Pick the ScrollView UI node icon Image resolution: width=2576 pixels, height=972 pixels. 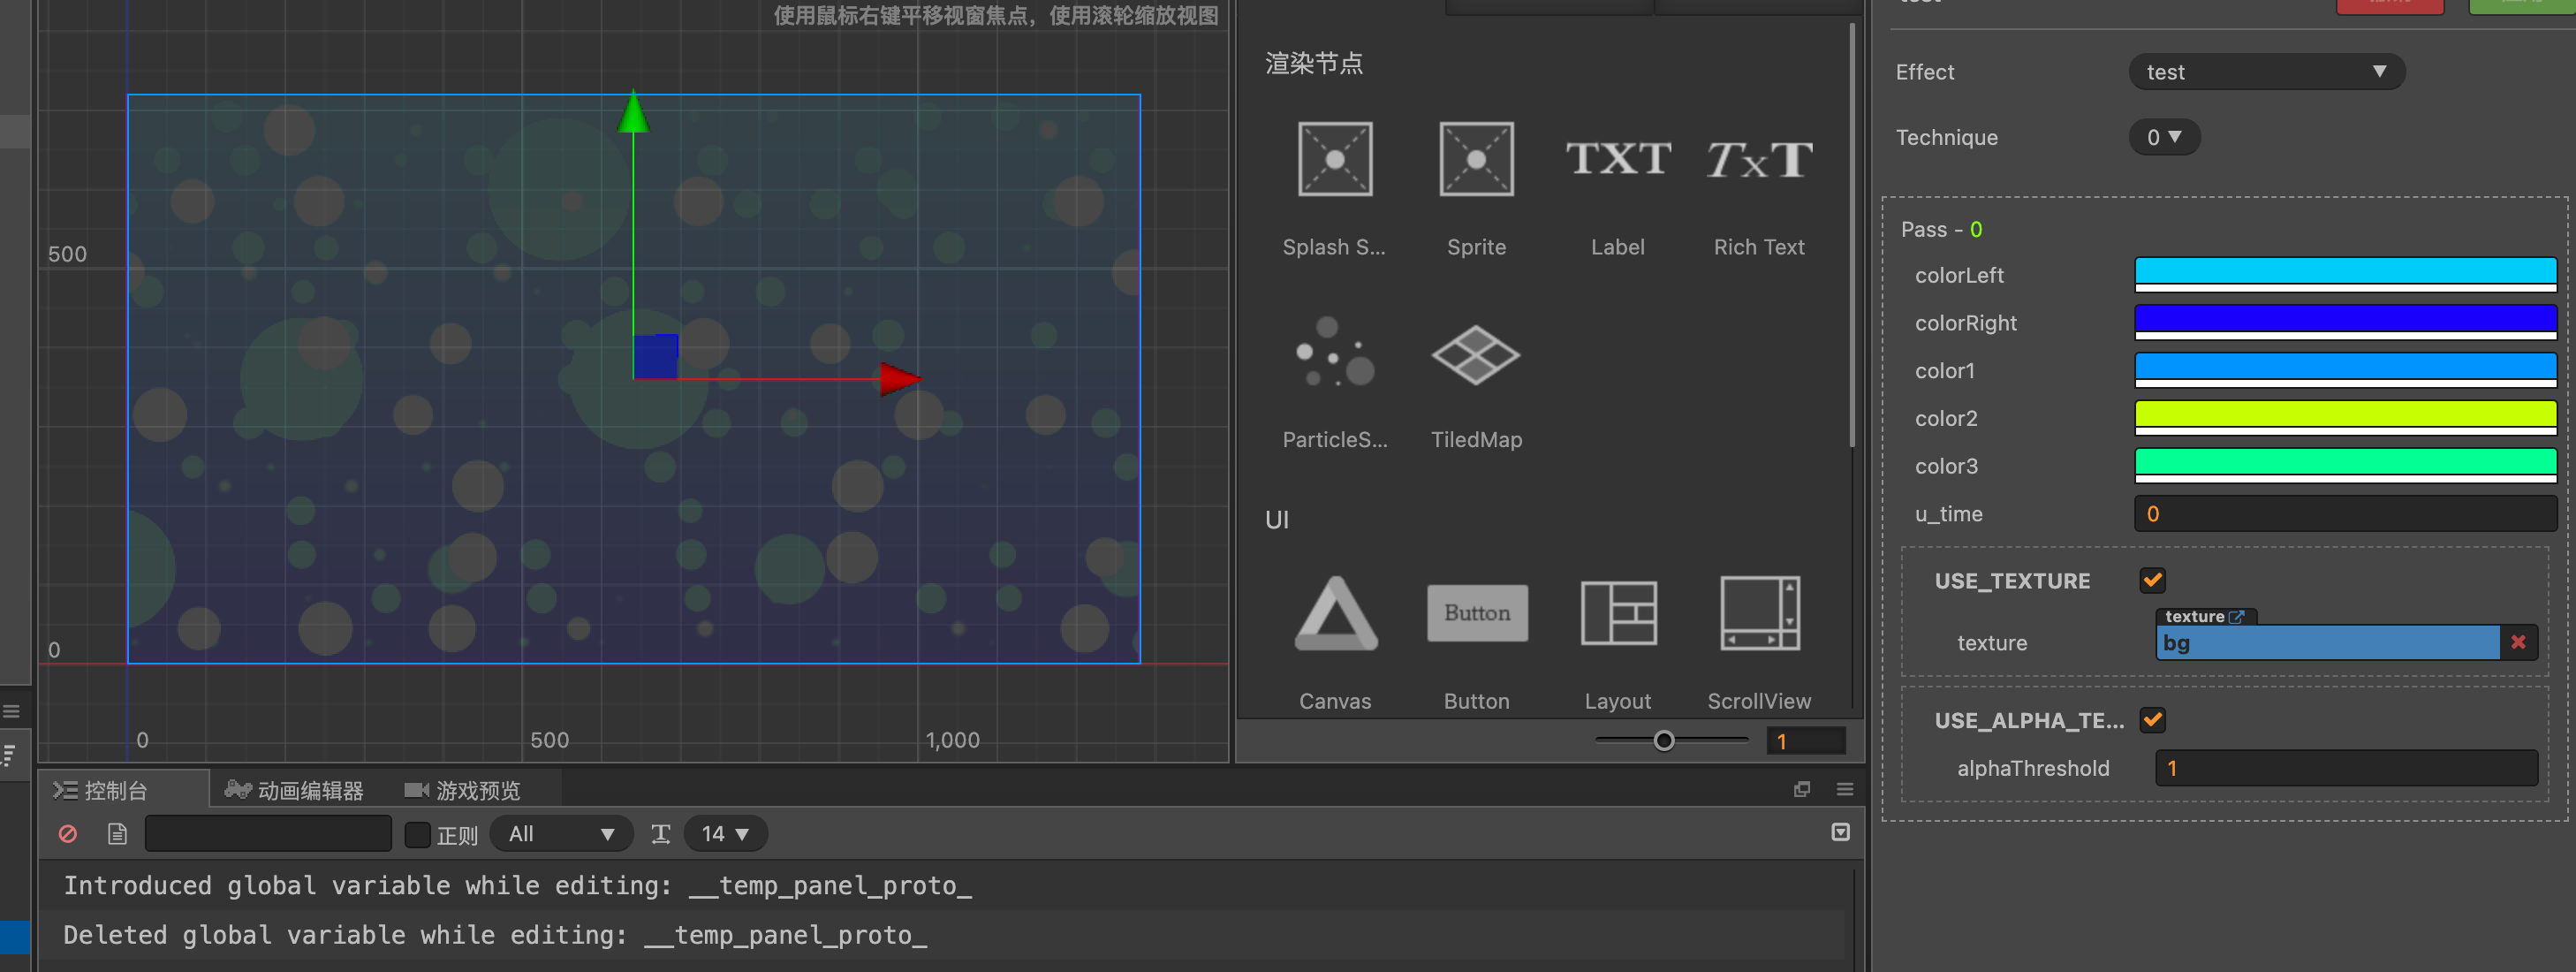pyautogui.click(x=1758, y=613)
